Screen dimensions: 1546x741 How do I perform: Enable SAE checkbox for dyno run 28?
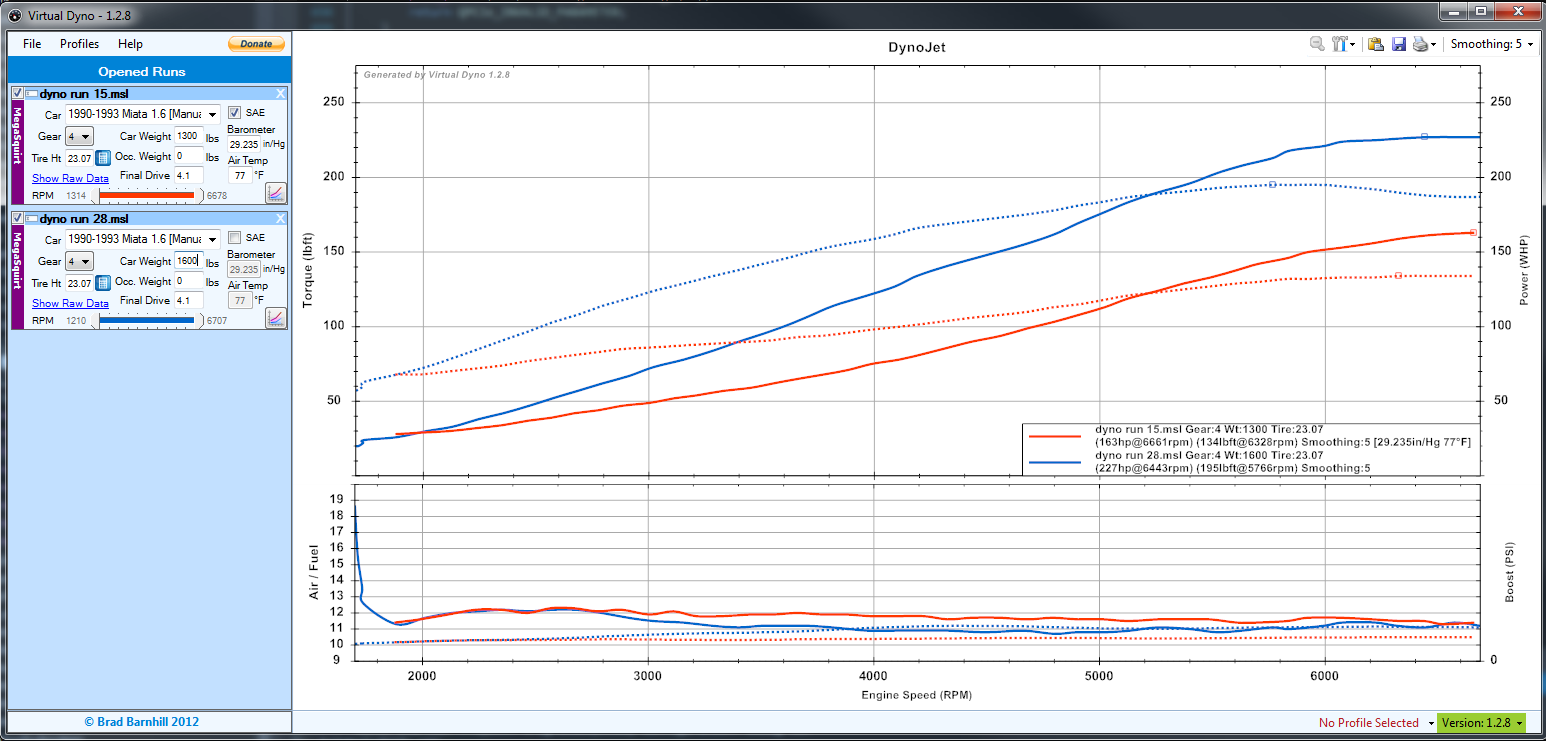(235, 237)
